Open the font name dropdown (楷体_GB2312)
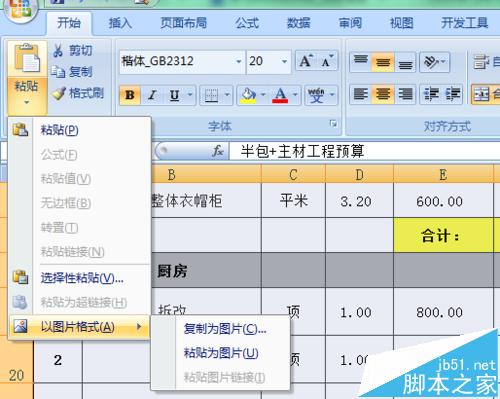The image size is (500, 399). pyautogui.click(x=239, y=62)
